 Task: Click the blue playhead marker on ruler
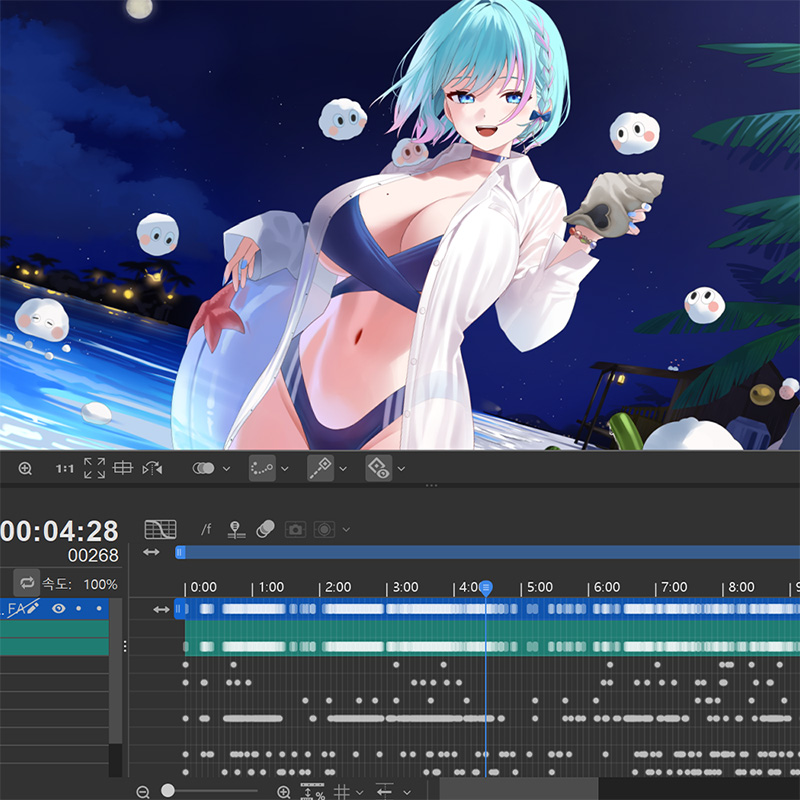coord(486,588)
